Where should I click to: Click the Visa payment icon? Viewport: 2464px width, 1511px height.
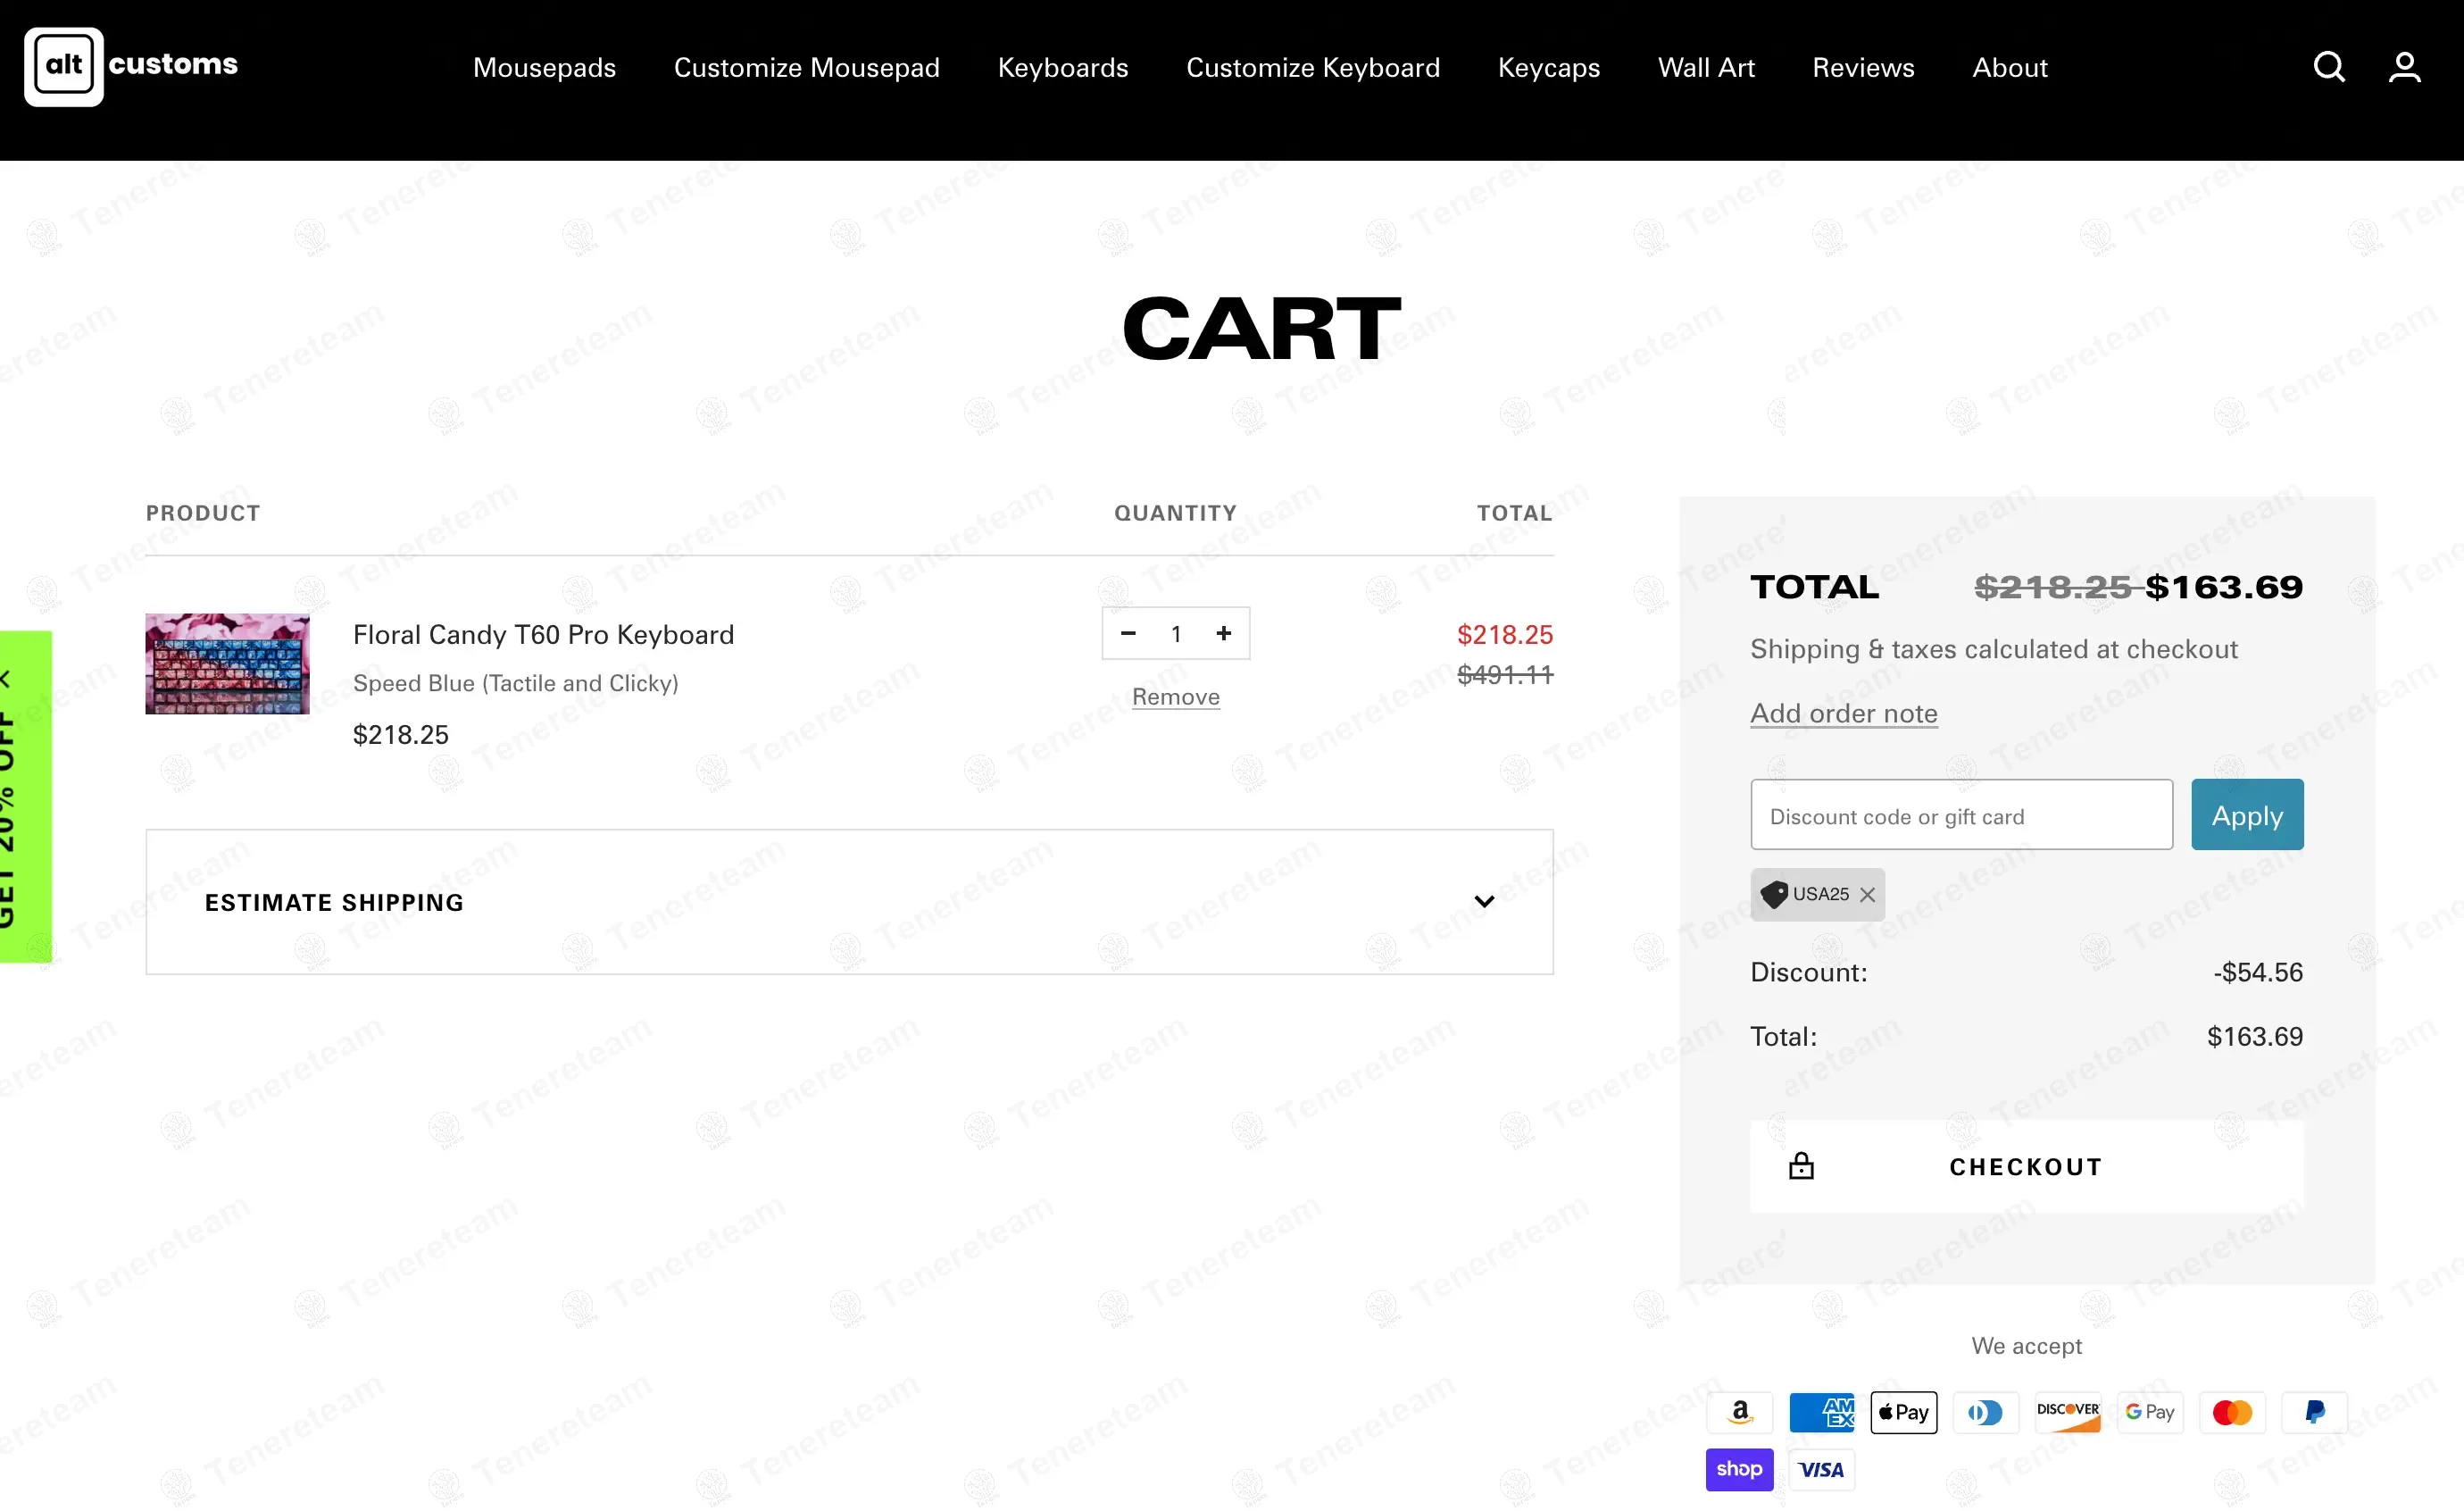coord(1821,1469)
